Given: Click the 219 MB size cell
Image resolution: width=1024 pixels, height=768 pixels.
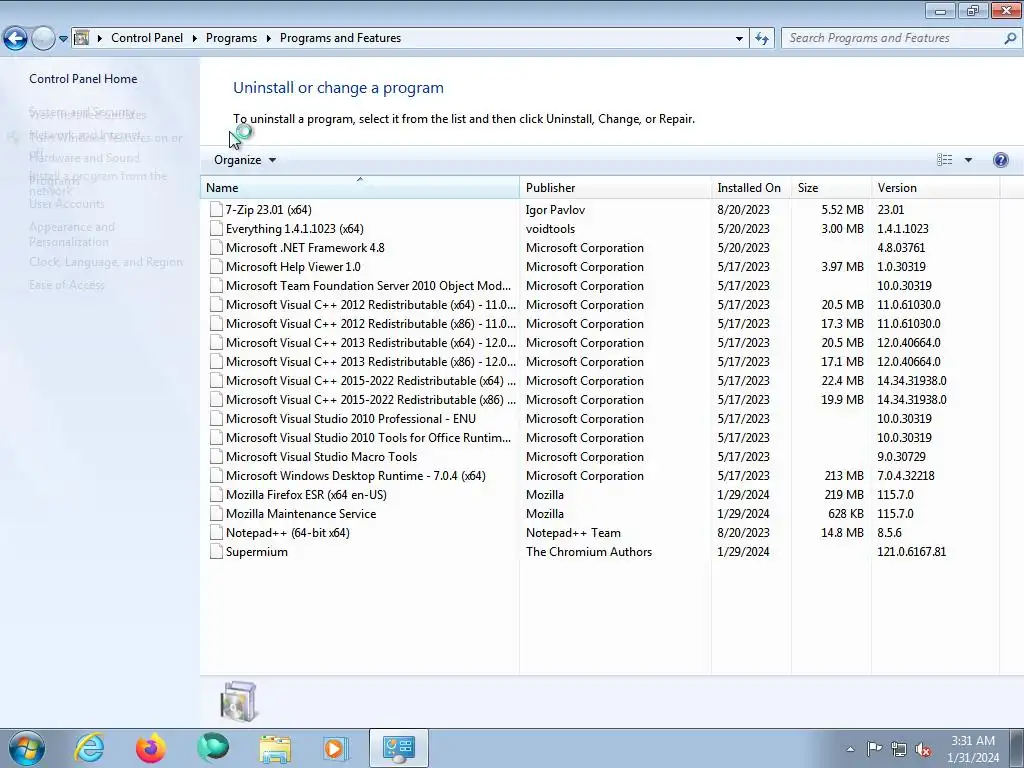Looking at the screenshot, I should 844,494.
